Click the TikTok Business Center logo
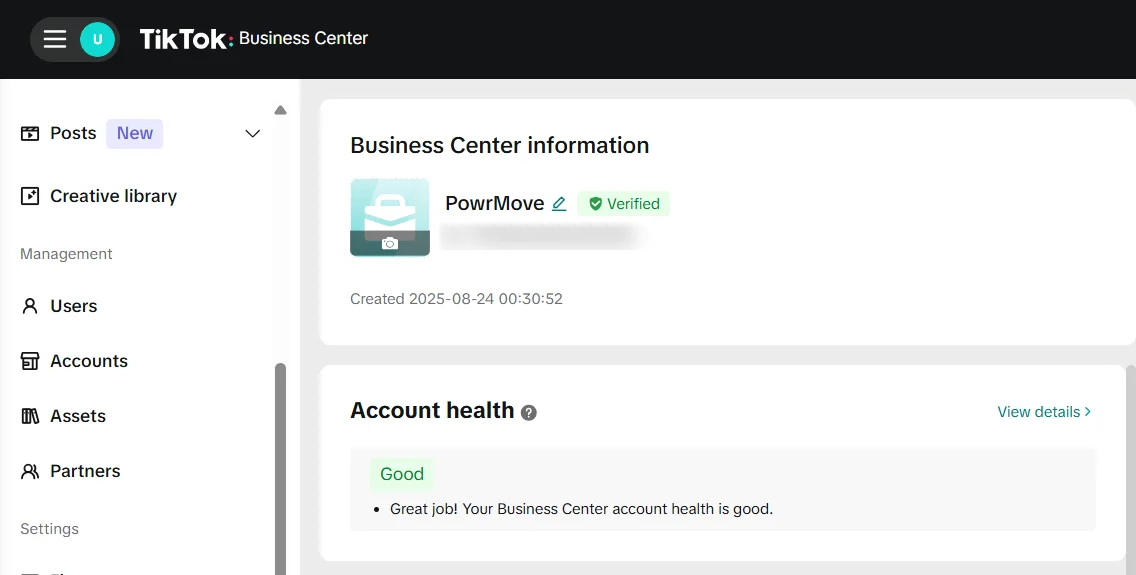 (x=254, y=38)
